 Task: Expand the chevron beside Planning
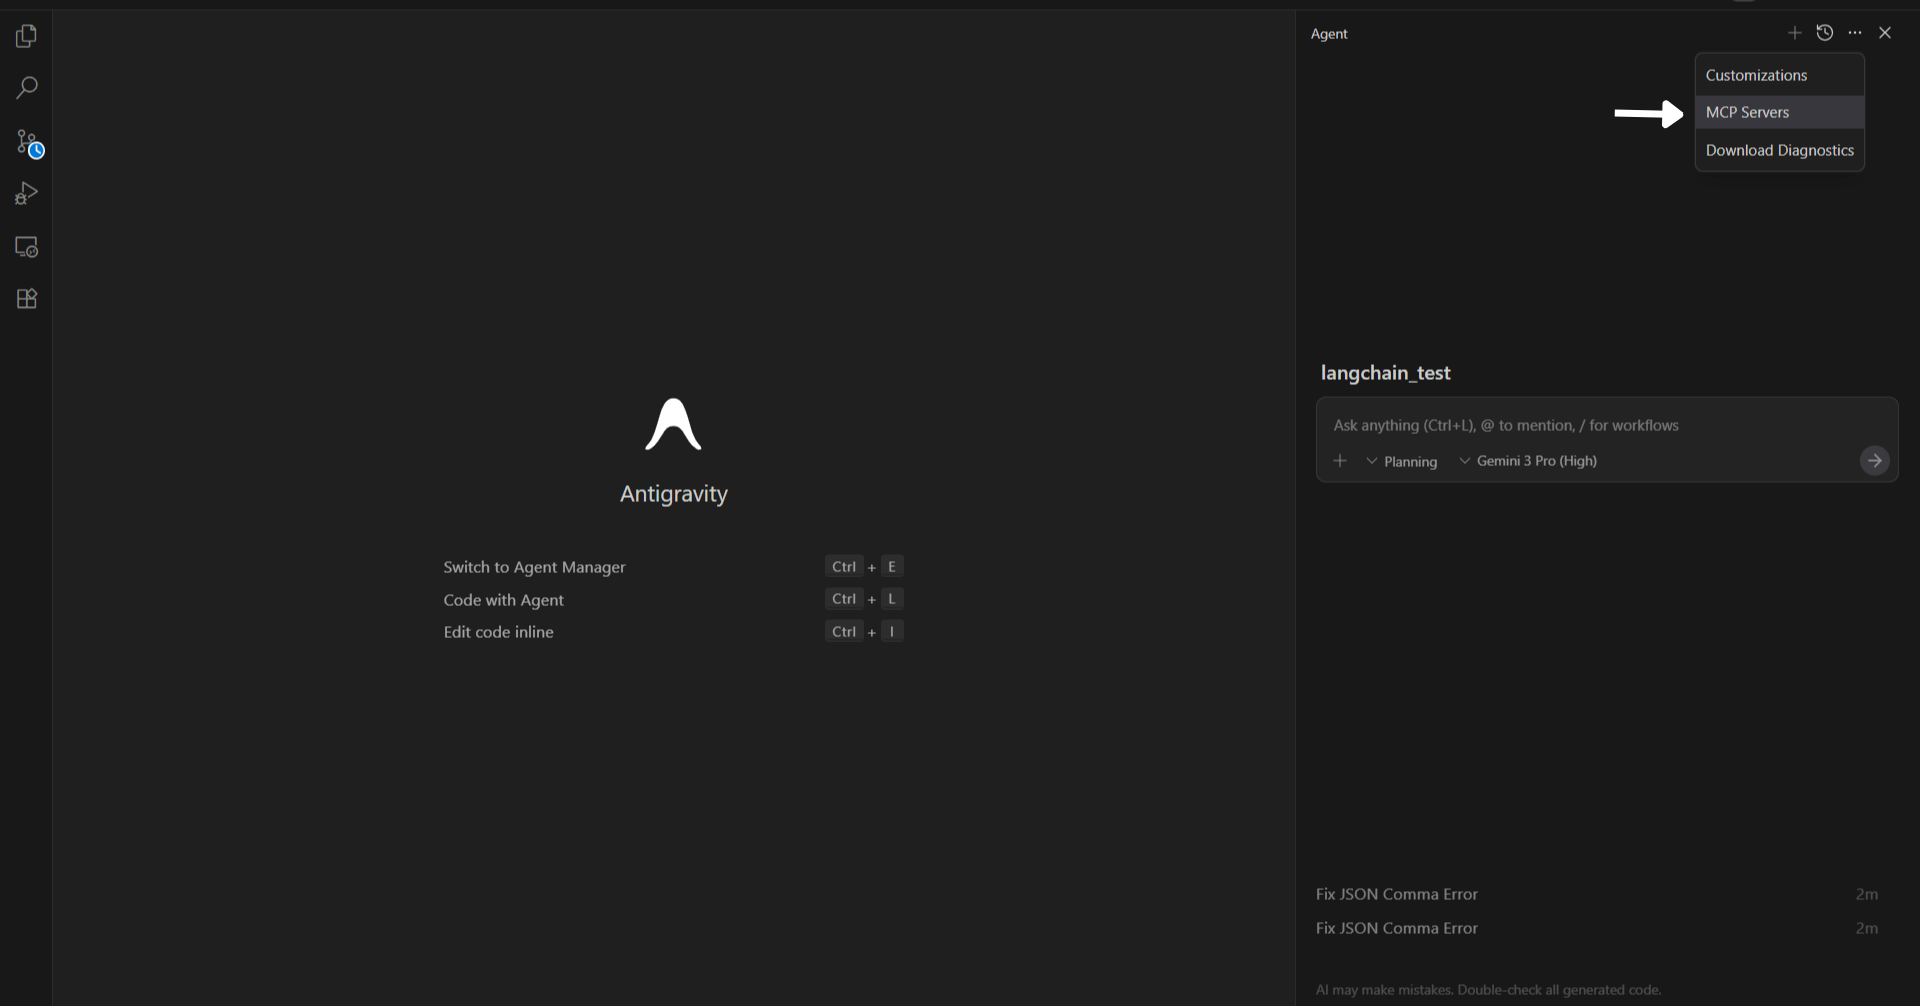pyautogui.click(x=1372, y=461)
